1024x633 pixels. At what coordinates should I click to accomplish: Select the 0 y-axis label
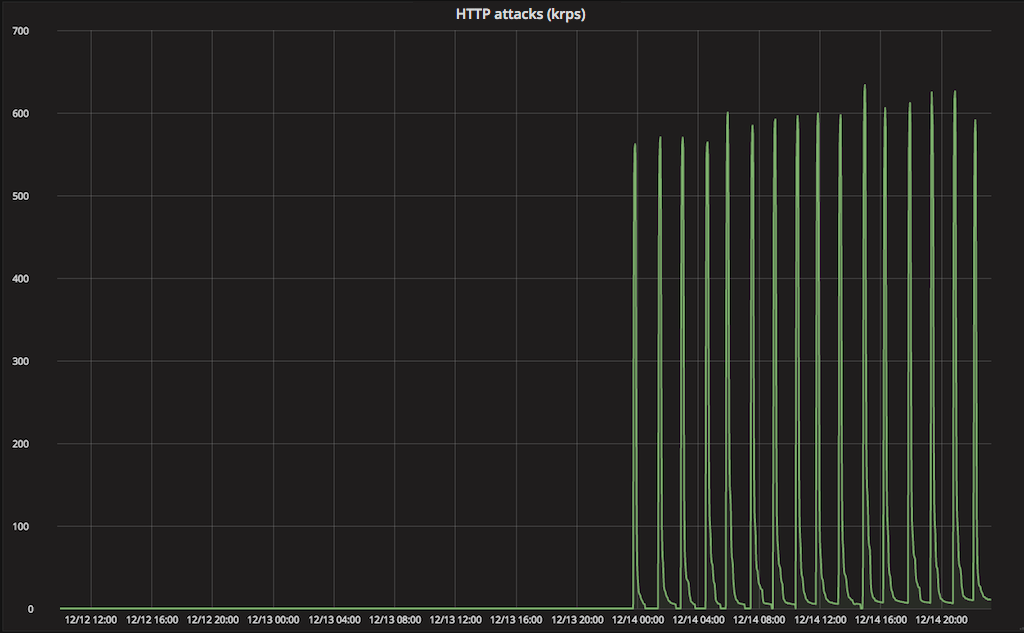click(x=30, y=609)
